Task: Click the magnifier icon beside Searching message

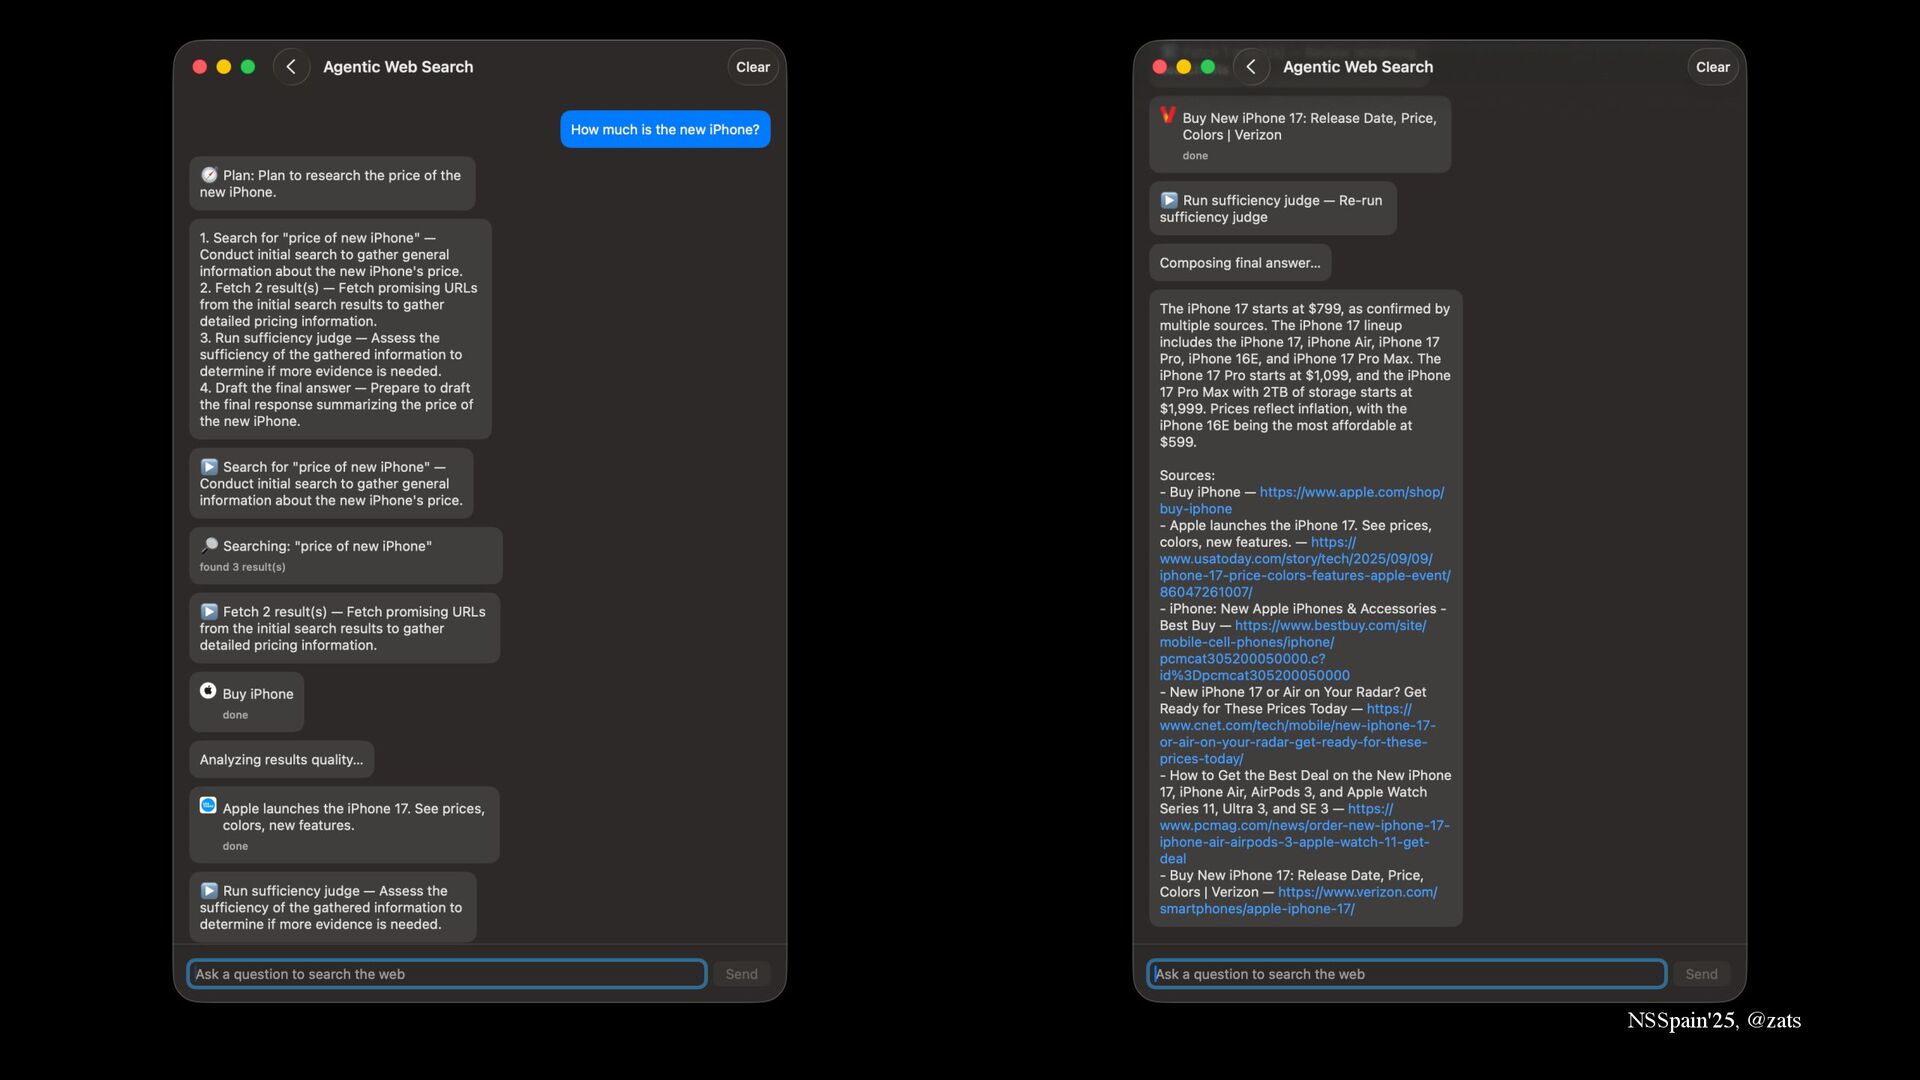Action: click(209, 546)
